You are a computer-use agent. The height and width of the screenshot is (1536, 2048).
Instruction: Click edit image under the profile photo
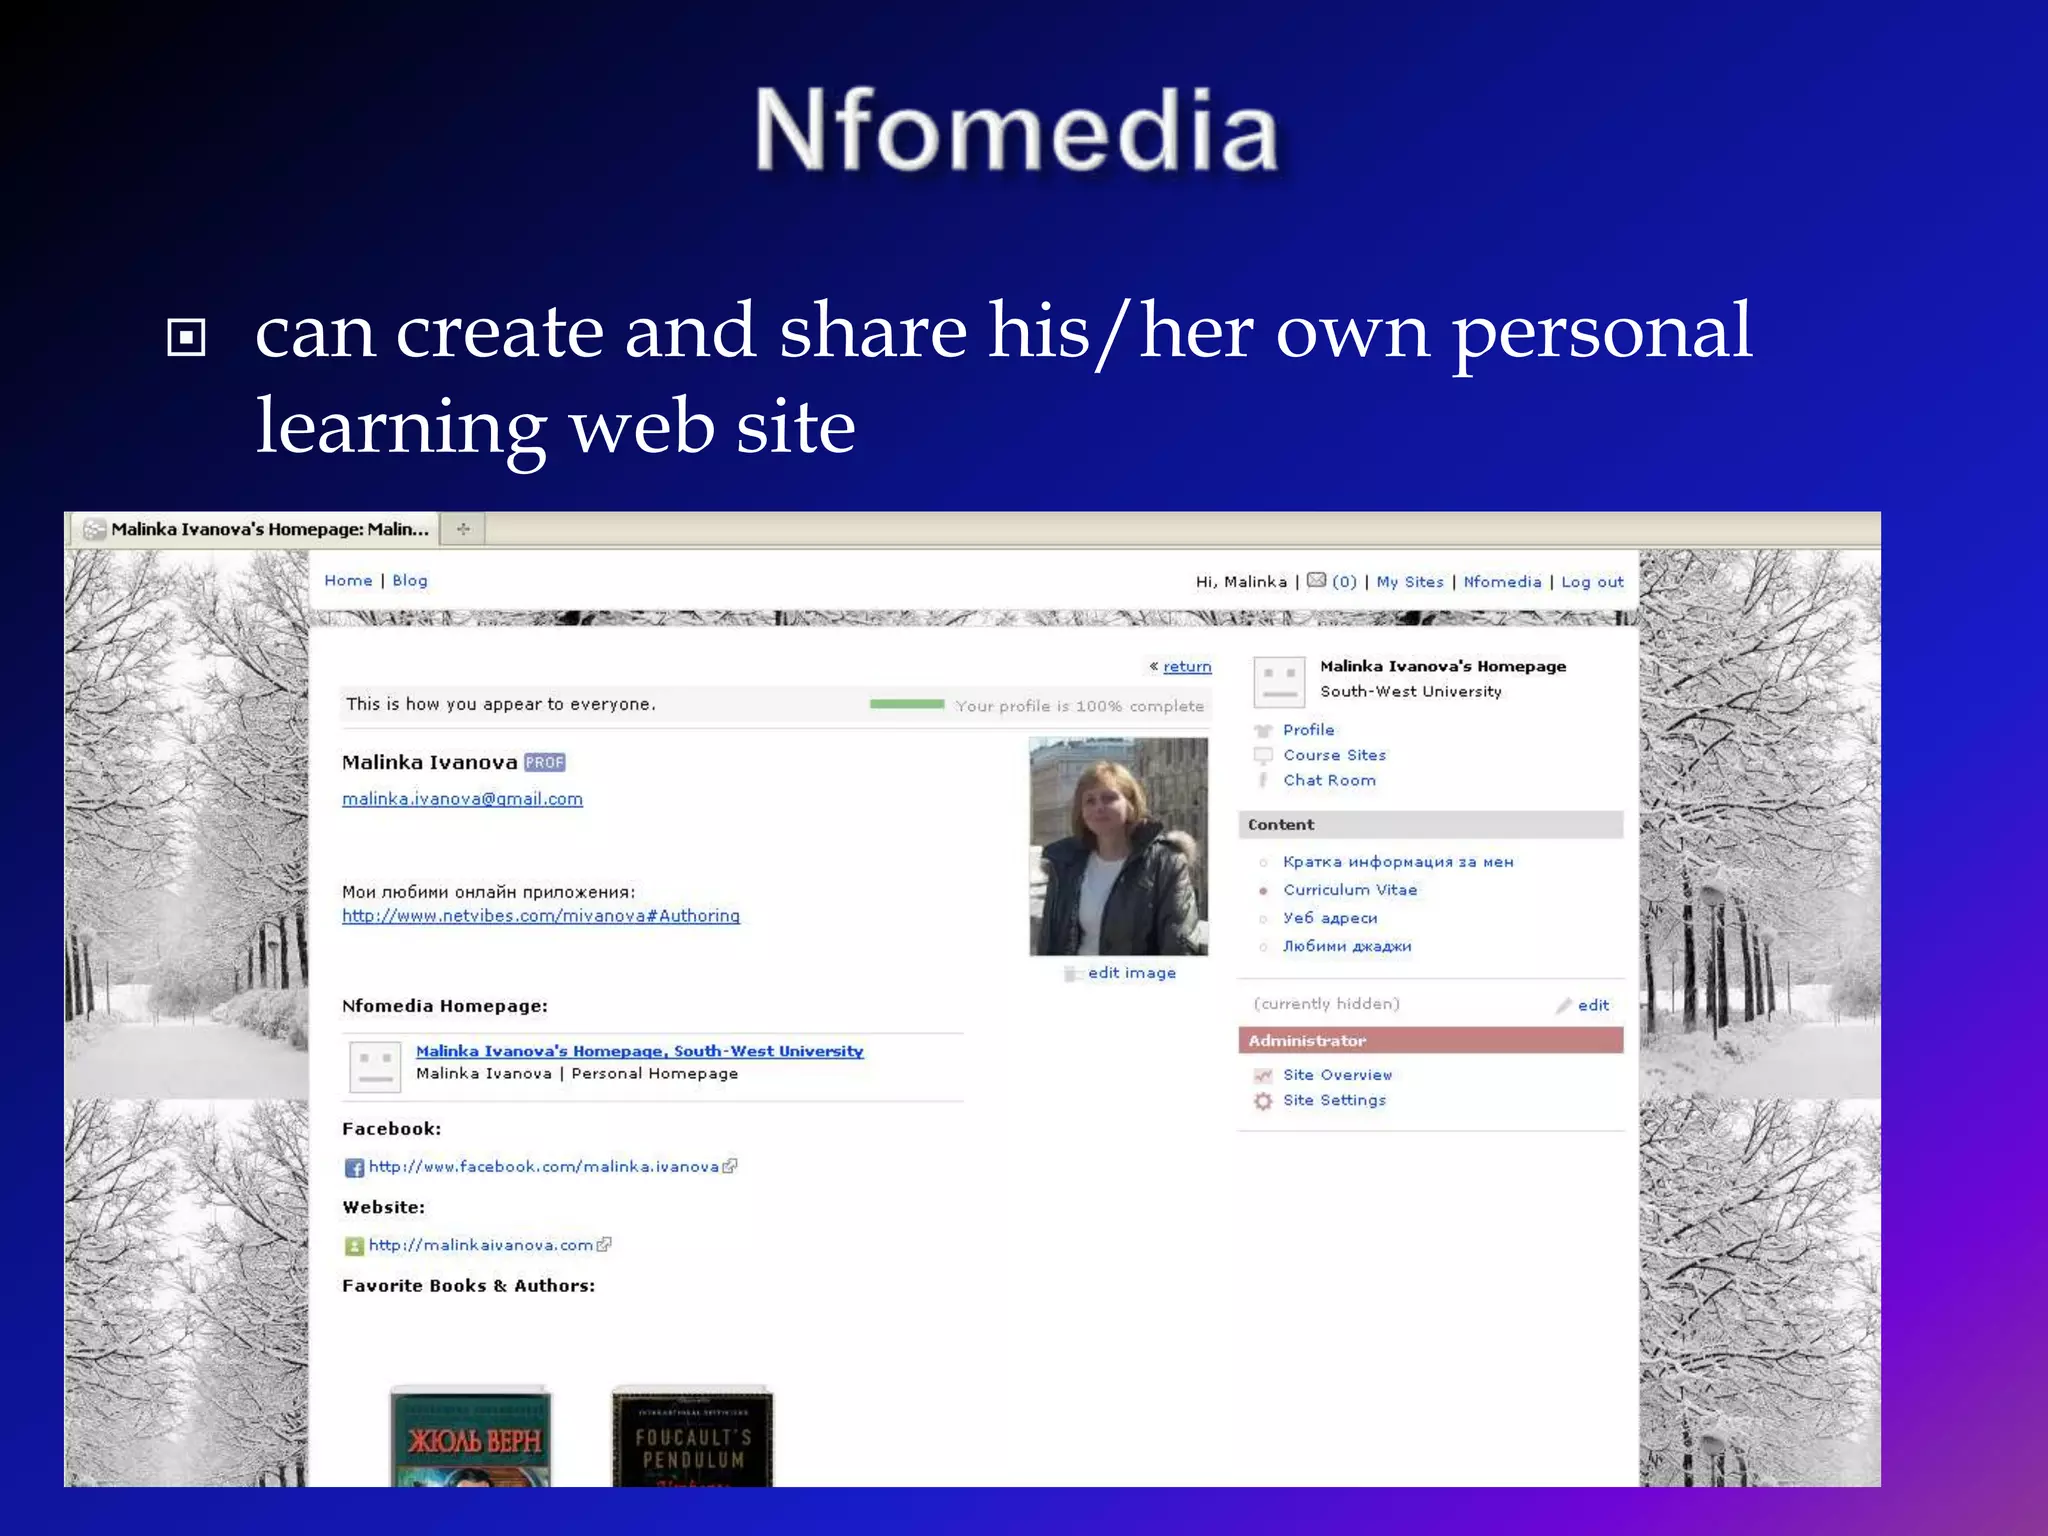pyautogui.click(x=1131, y=972)
